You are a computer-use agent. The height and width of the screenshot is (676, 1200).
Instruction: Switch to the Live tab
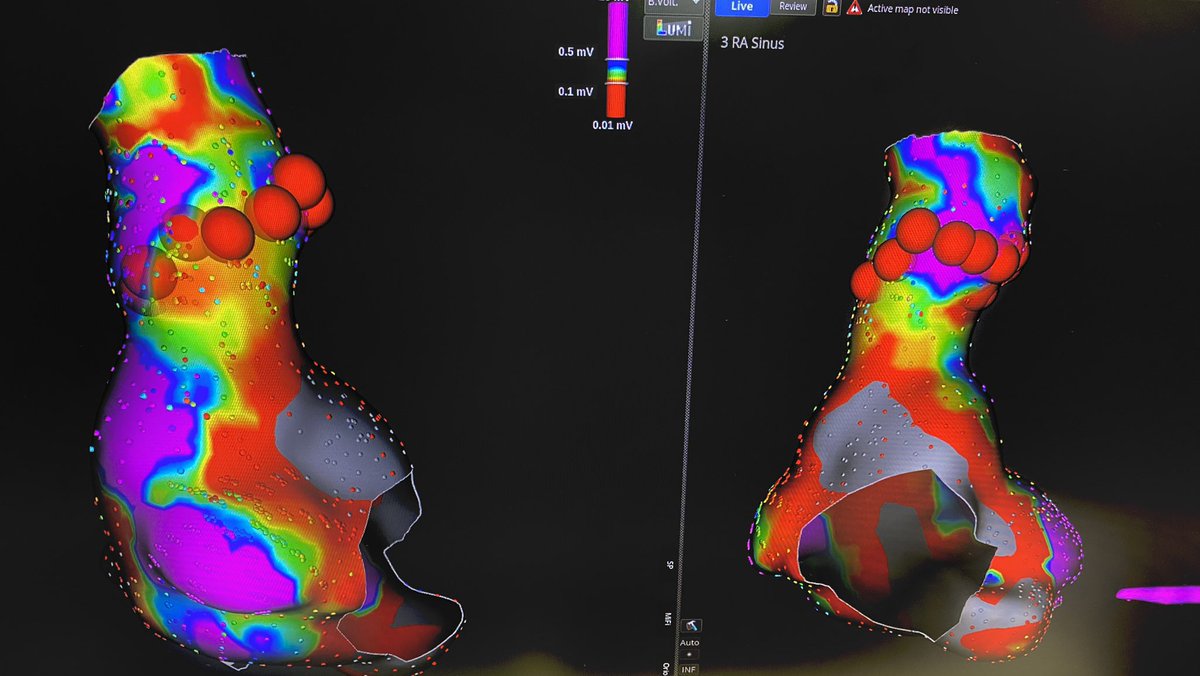tap(742, 7)
